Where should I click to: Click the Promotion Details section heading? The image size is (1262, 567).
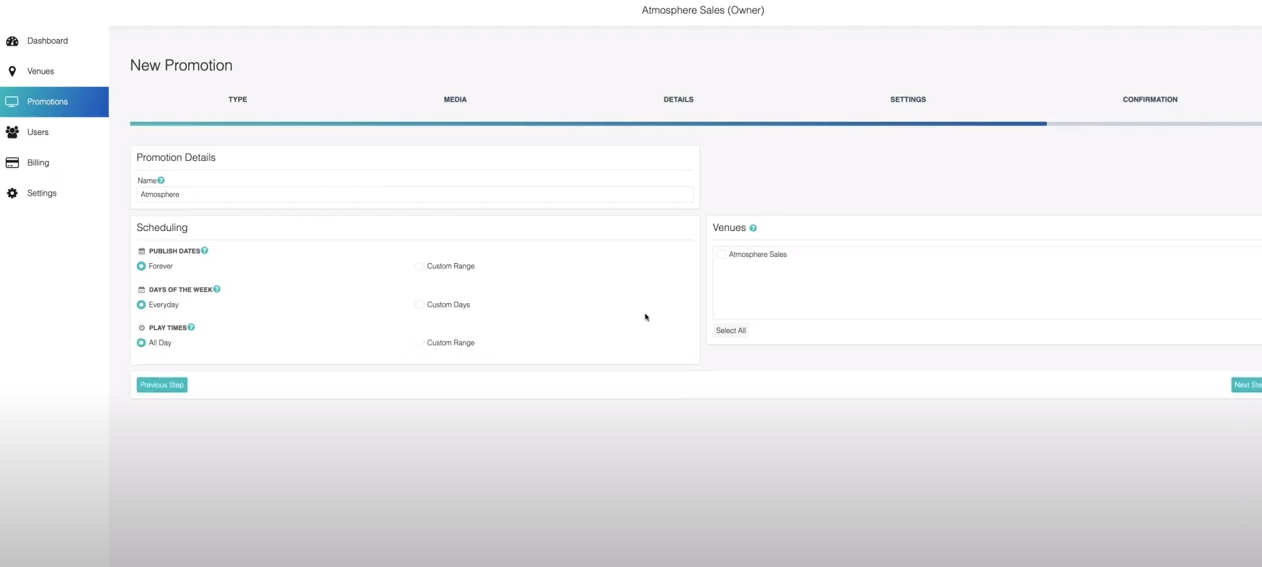[176, 157]
